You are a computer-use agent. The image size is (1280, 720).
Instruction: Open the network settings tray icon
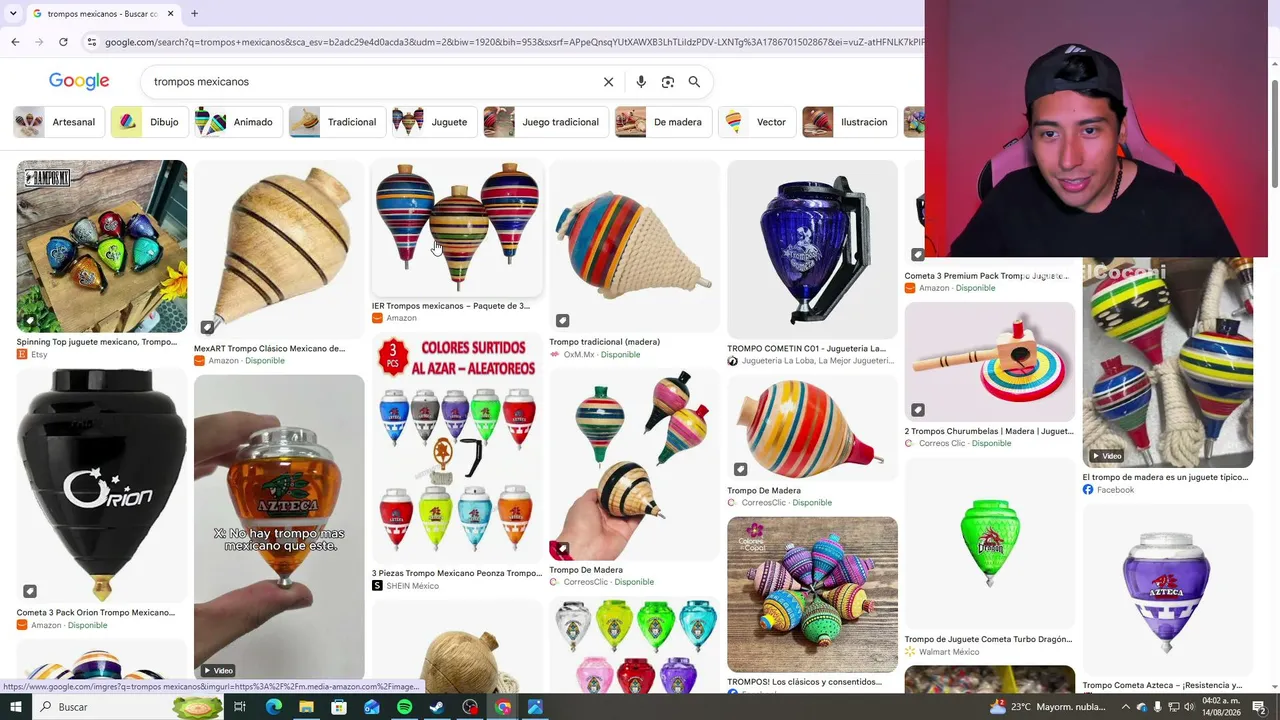1173,707
